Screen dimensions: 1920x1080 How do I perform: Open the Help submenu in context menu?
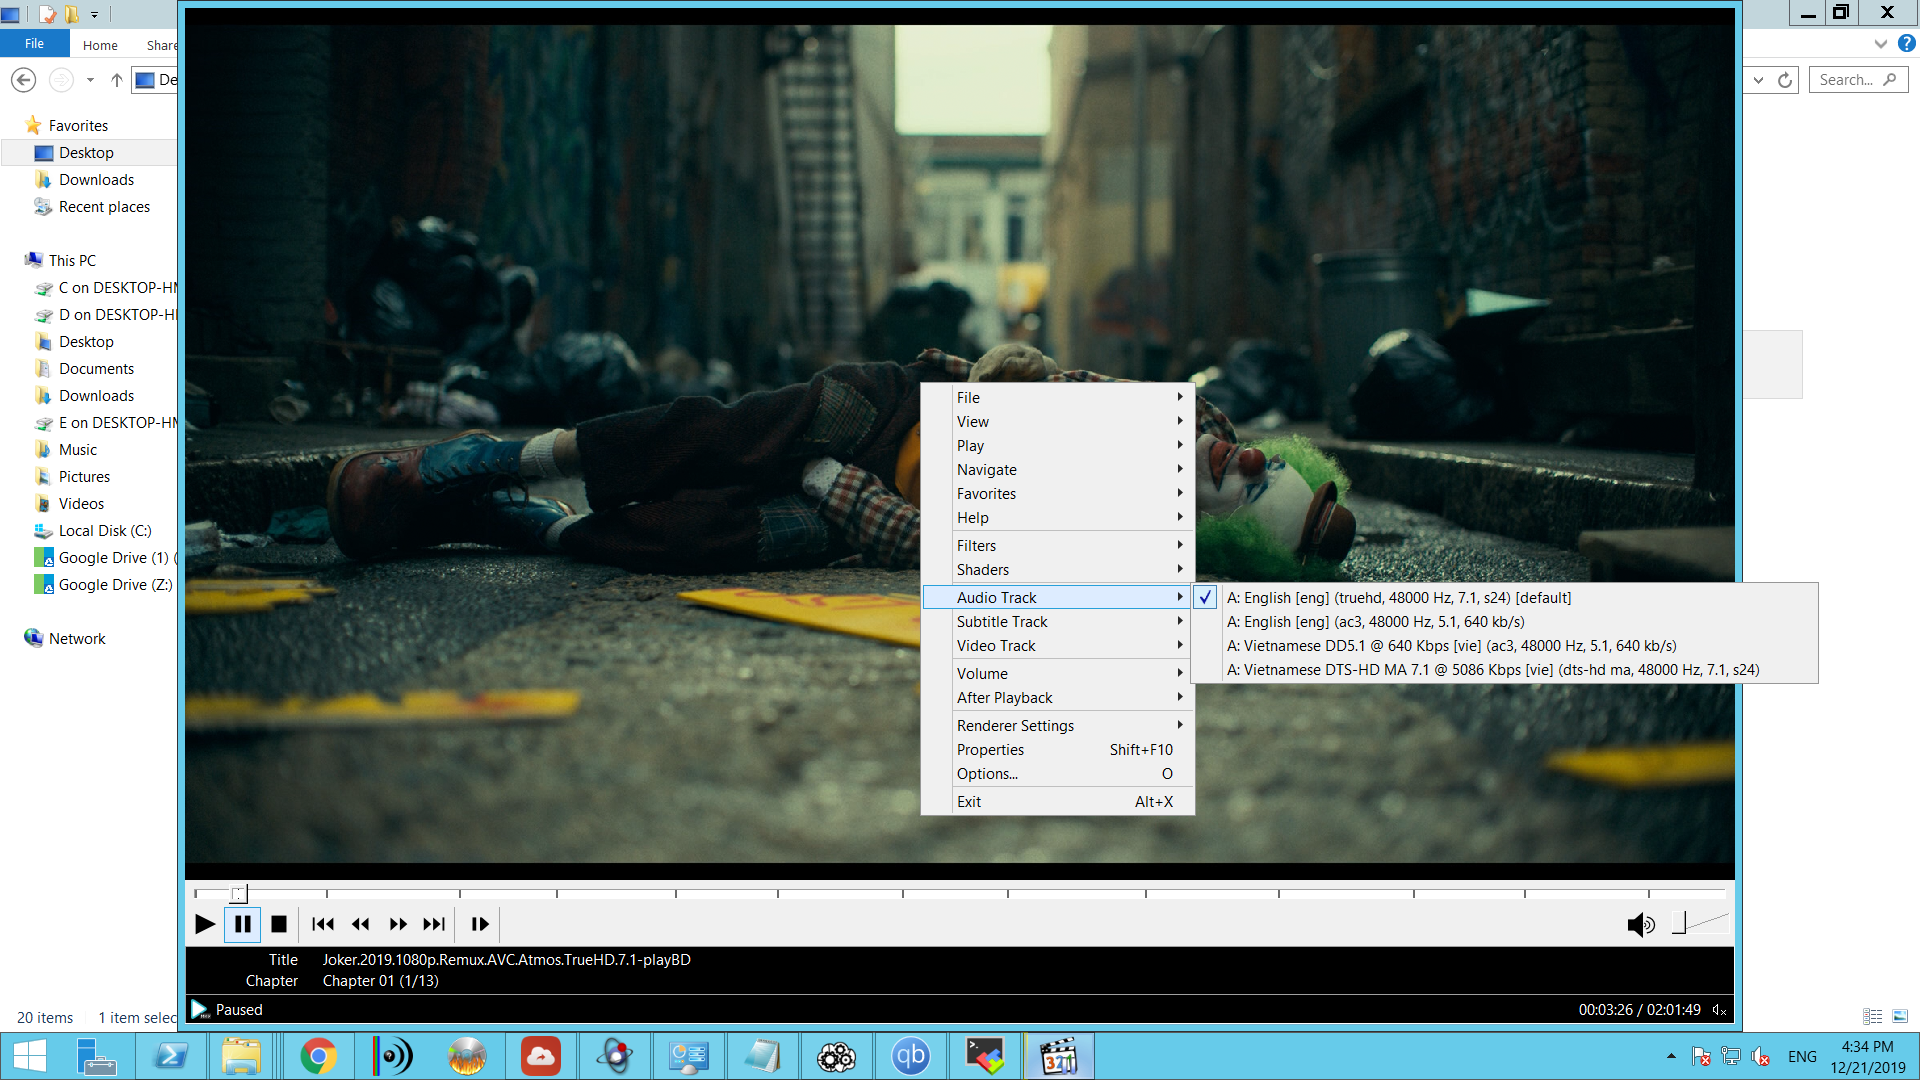pyautogui.click(x=1057, y=518)
